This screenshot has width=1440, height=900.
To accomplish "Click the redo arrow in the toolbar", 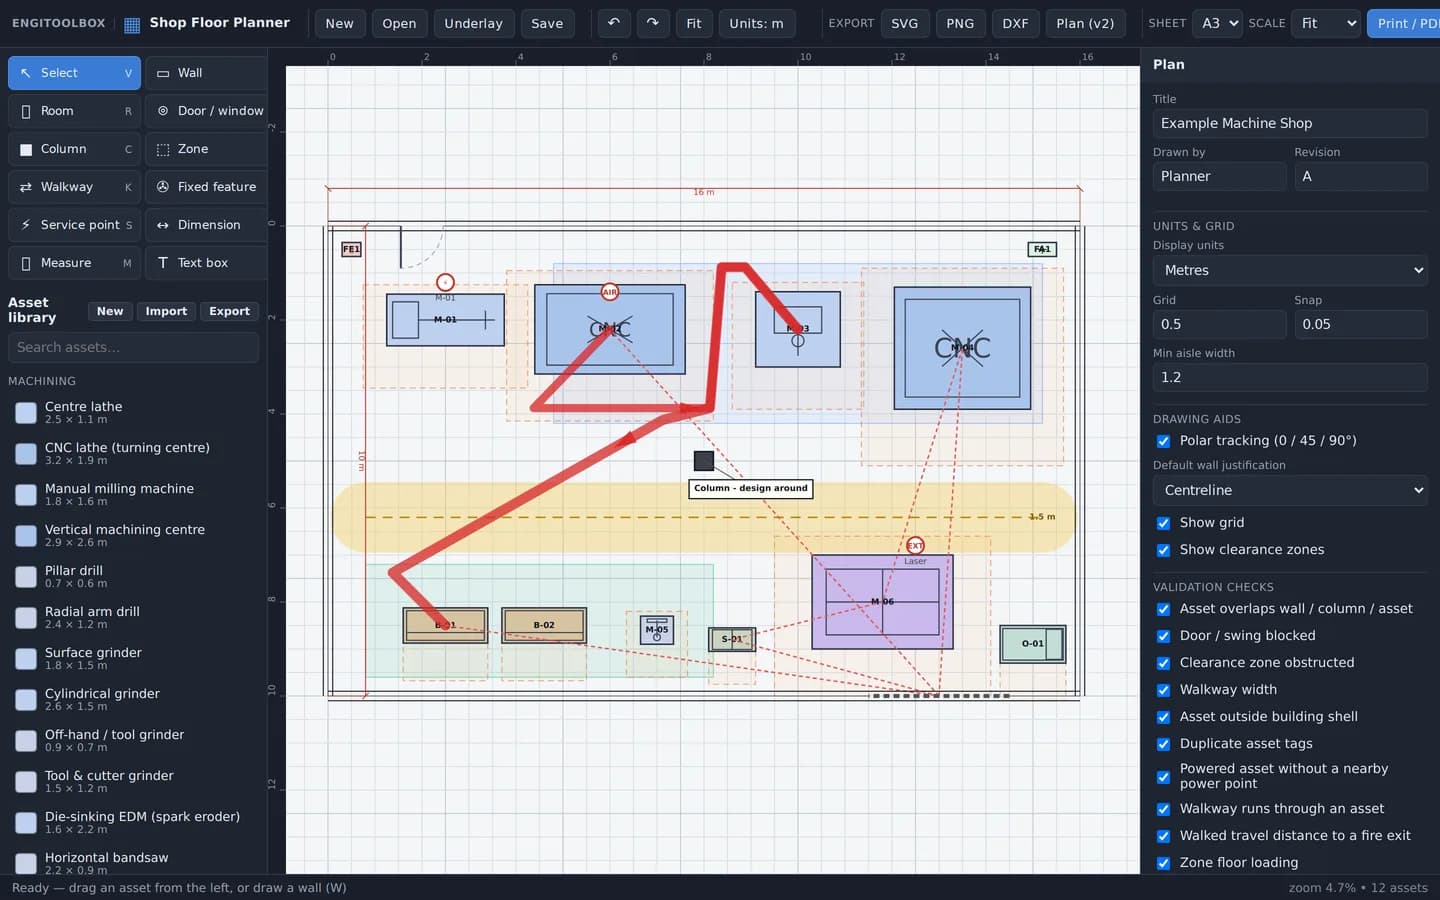I will click(653, 23).
